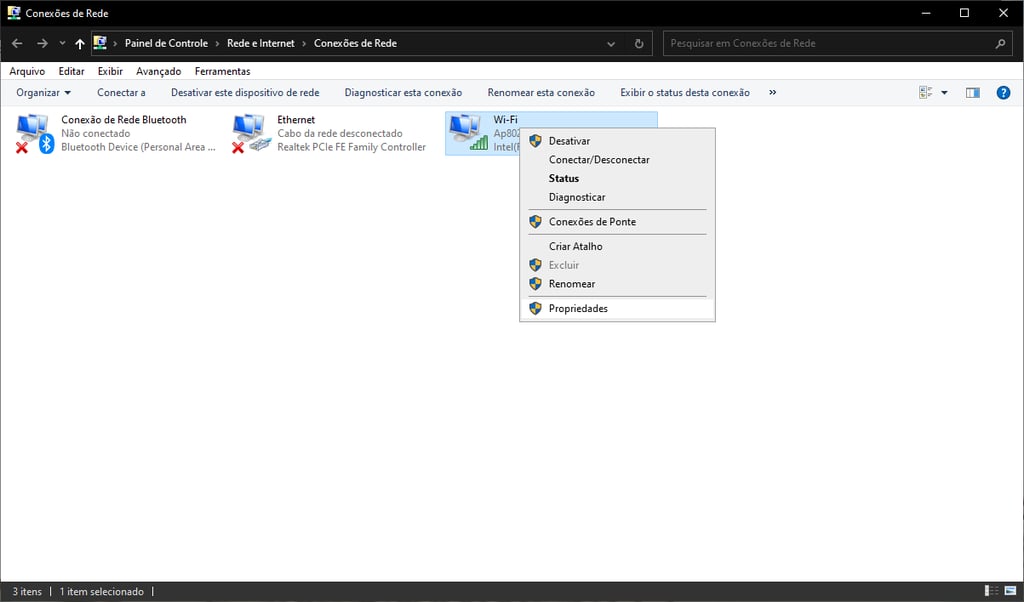1024x602 pixels.
Task: Choose Diagnosticar in context menu
Action: point(617,197)
